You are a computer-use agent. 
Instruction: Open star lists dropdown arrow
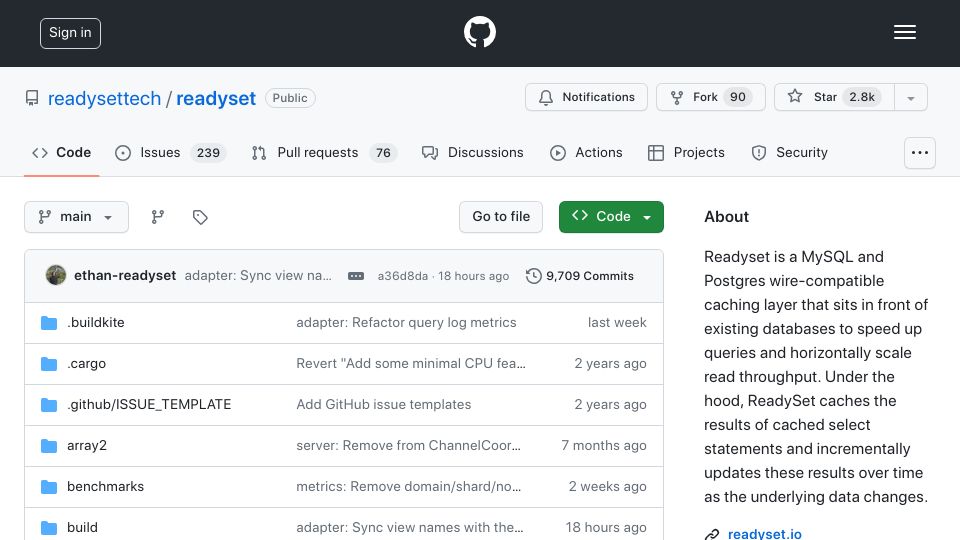(x=911, y=98)
